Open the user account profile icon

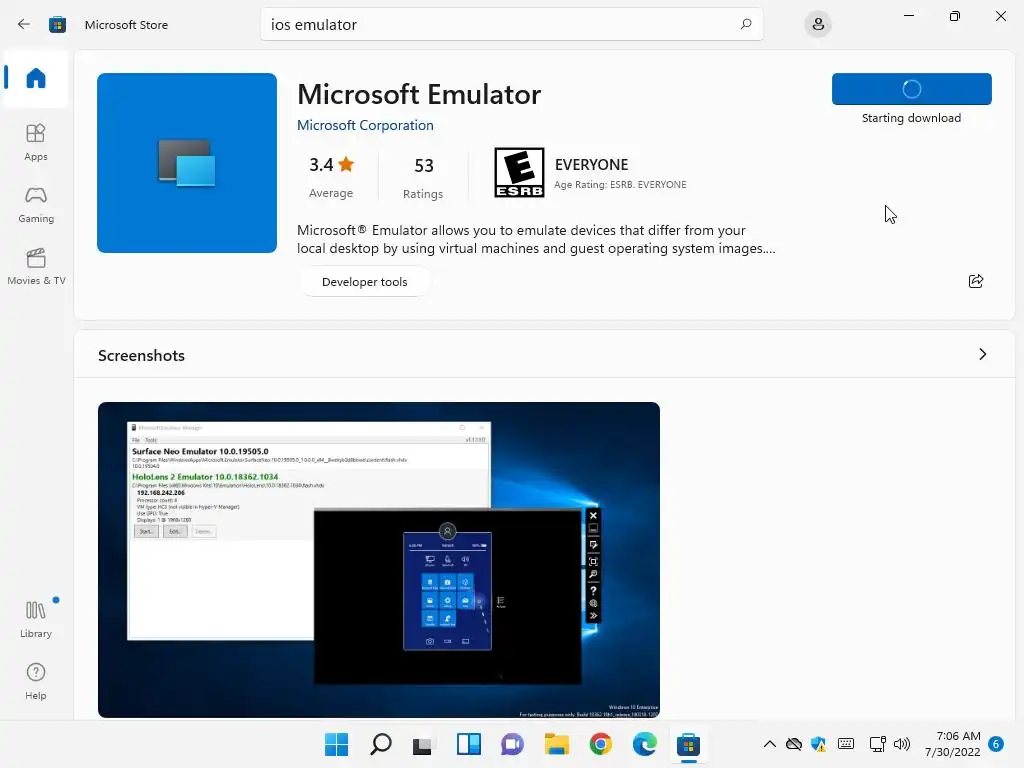click(818, 25)
